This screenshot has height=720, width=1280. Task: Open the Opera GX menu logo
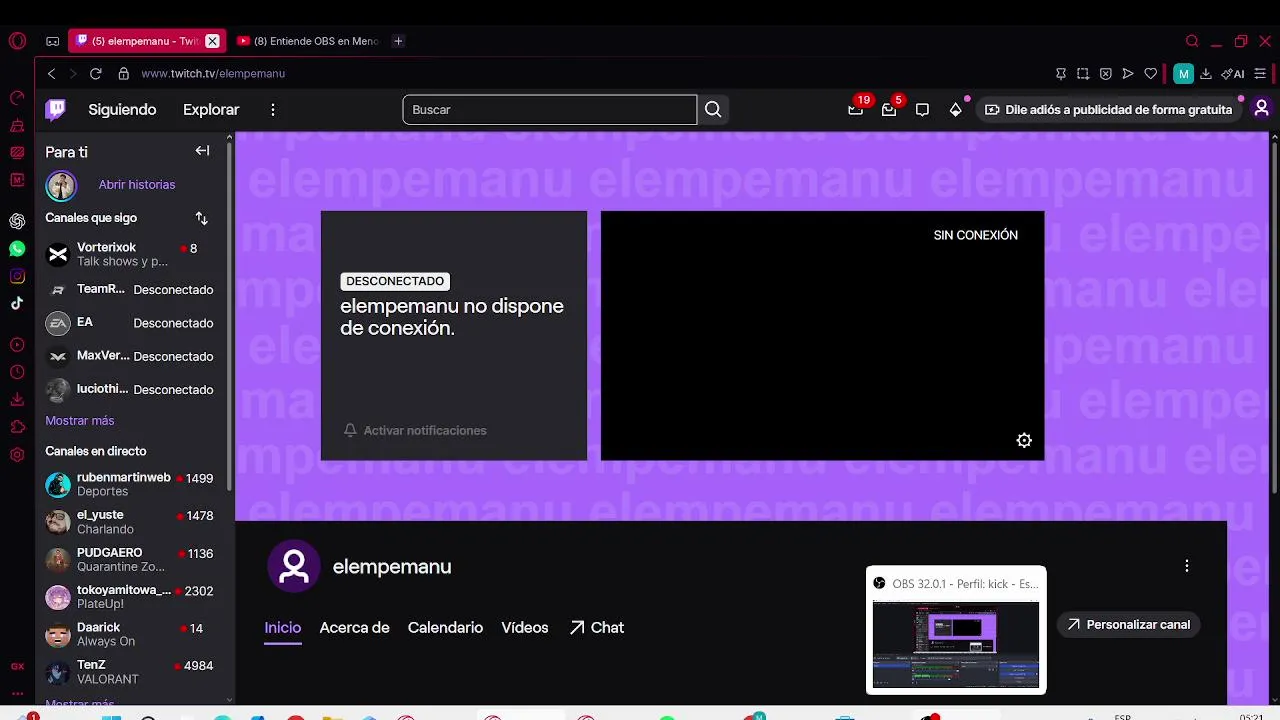coord(17,41)
